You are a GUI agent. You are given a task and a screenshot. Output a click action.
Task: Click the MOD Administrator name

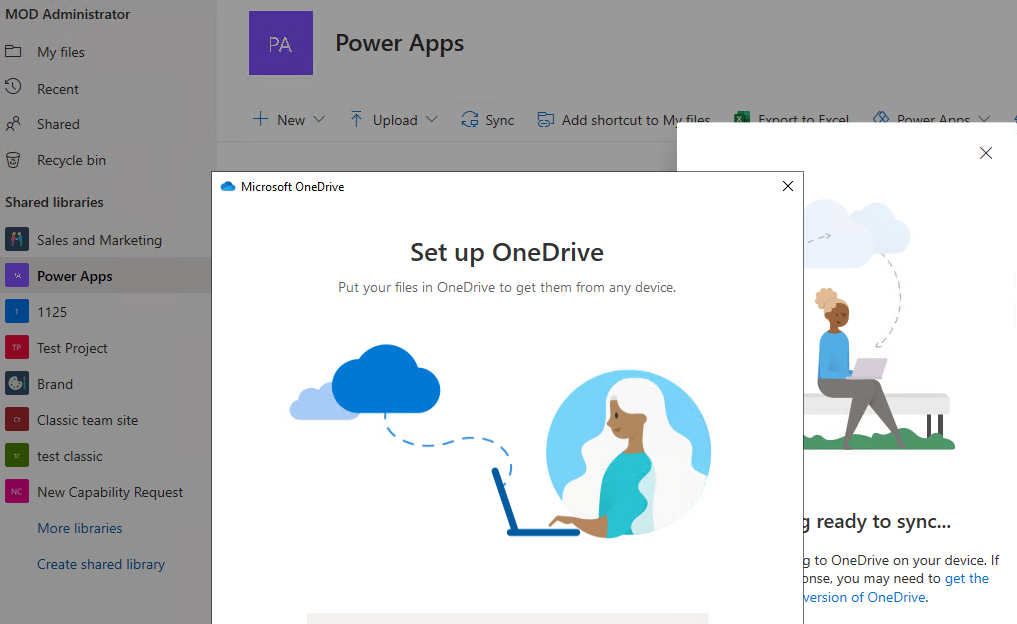tap(67, 14)
